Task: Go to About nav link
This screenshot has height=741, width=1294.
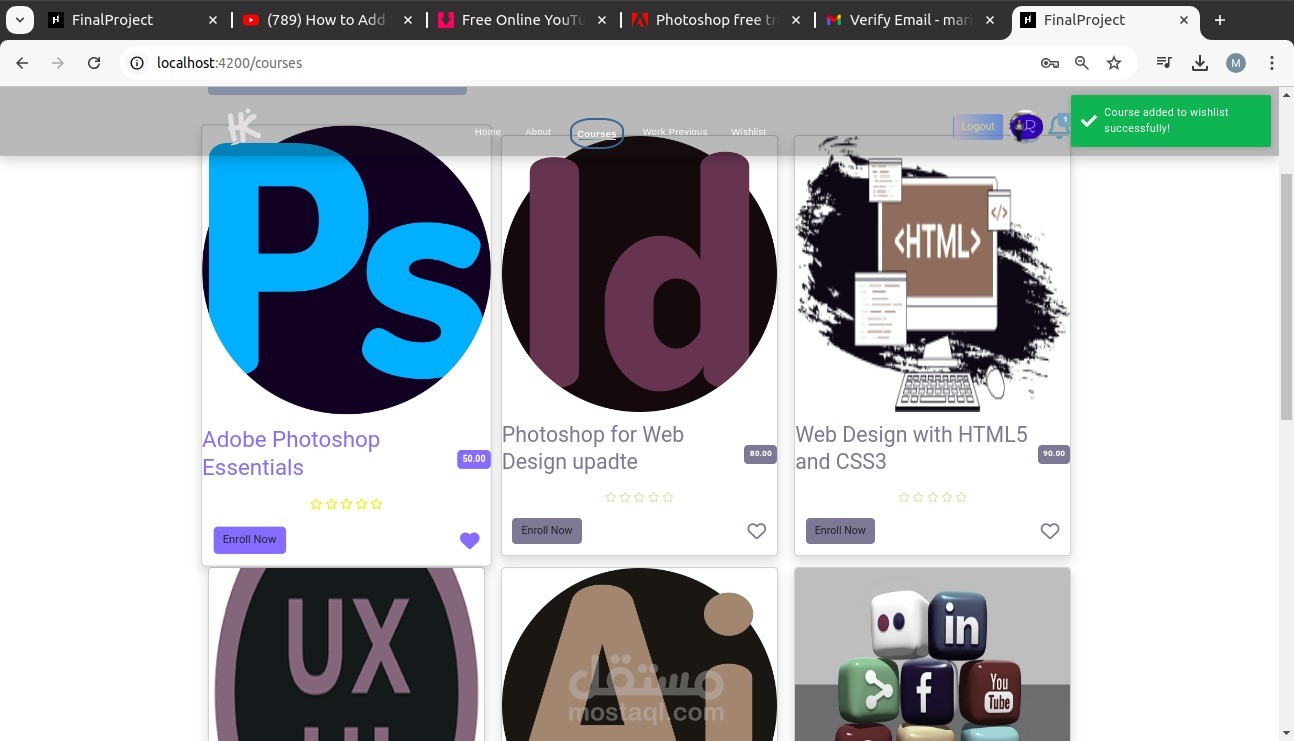Action: (x=538, y=132)
